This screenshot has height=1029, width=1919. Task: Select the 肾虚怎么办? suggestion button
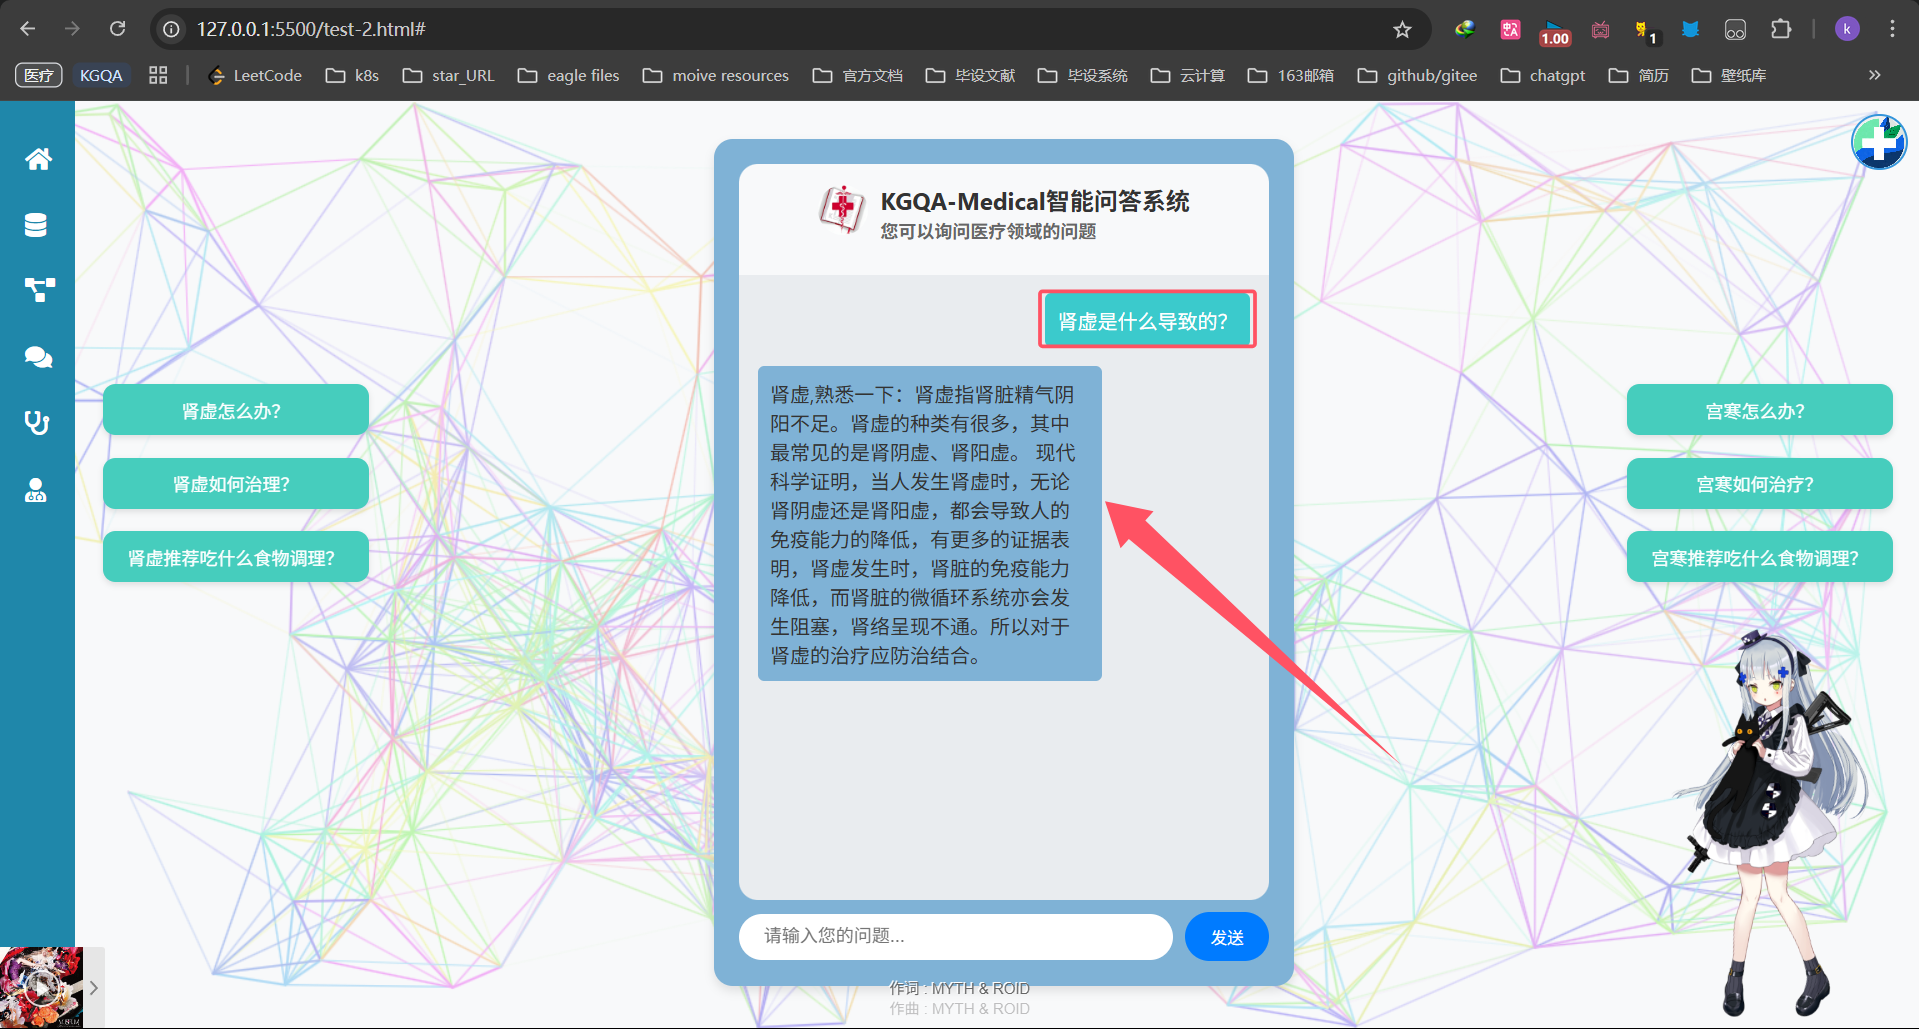(x=235, y=410)
